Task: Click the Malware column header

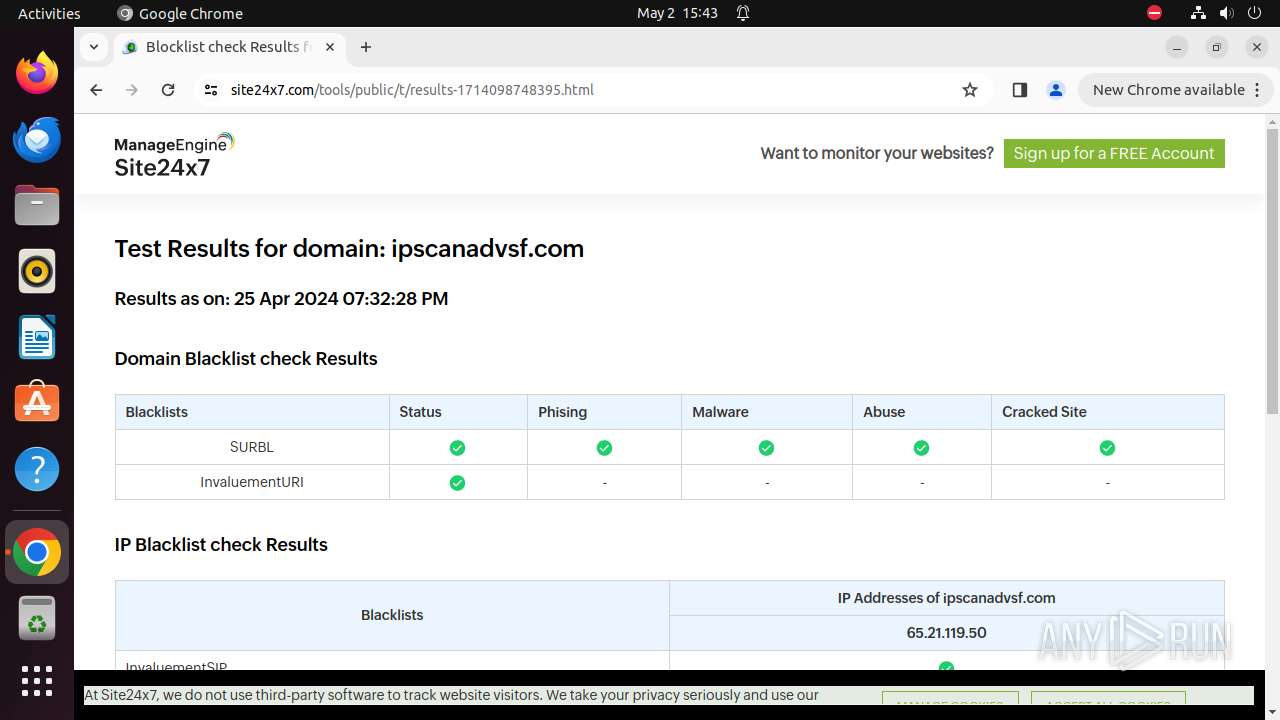Action: tap(766, 412)
